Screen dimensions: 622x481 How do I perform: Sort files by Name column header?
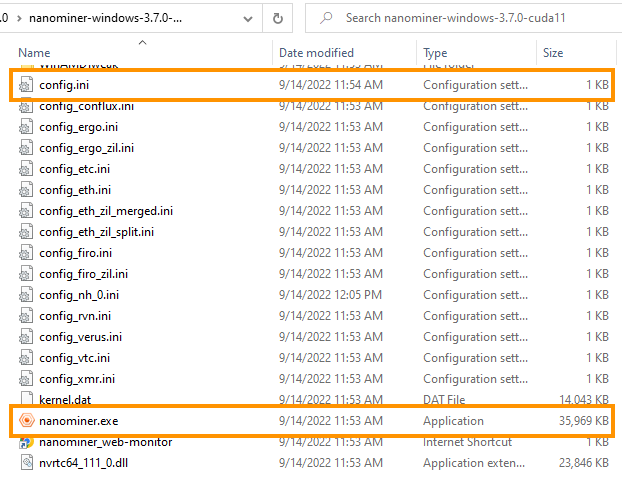point(34,52)
